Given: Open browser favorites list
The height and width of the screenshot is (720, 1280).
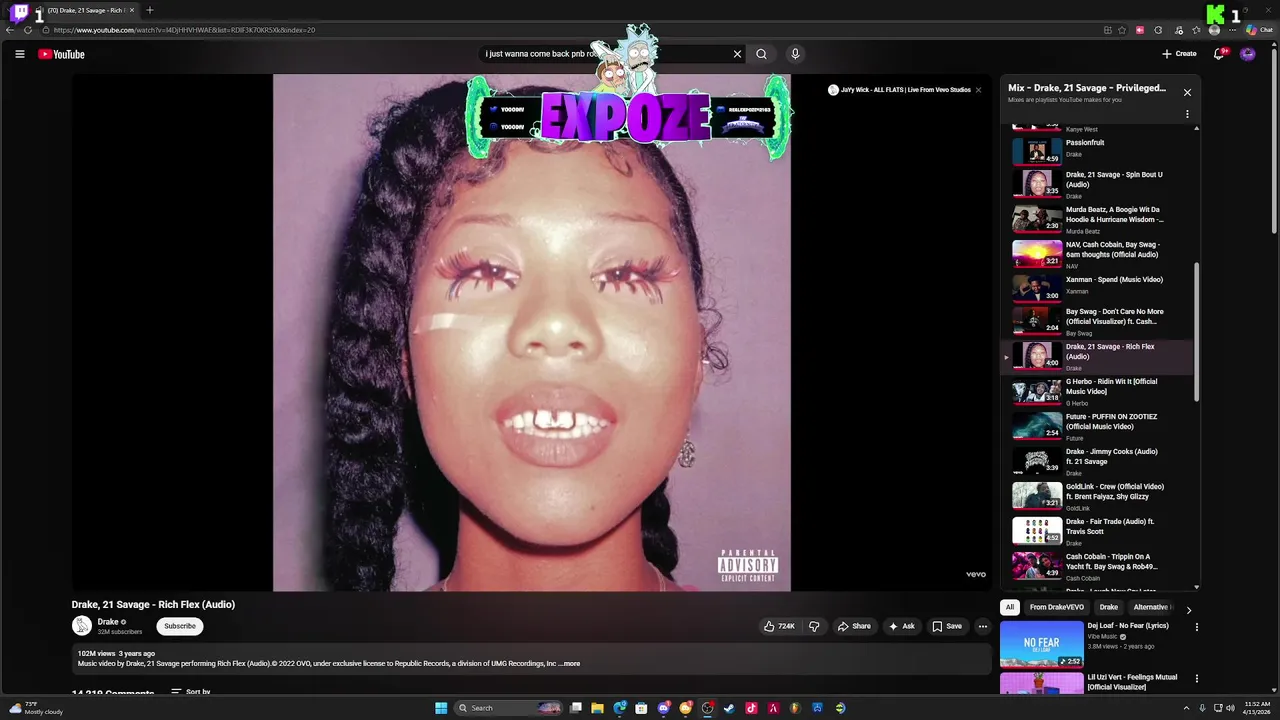Looking at the screenshot, I should 1196,30.
